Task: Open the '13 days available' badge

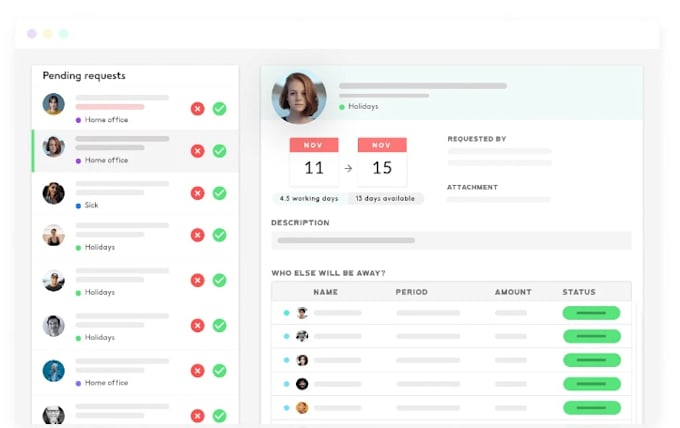Action: tap(385, 198)
